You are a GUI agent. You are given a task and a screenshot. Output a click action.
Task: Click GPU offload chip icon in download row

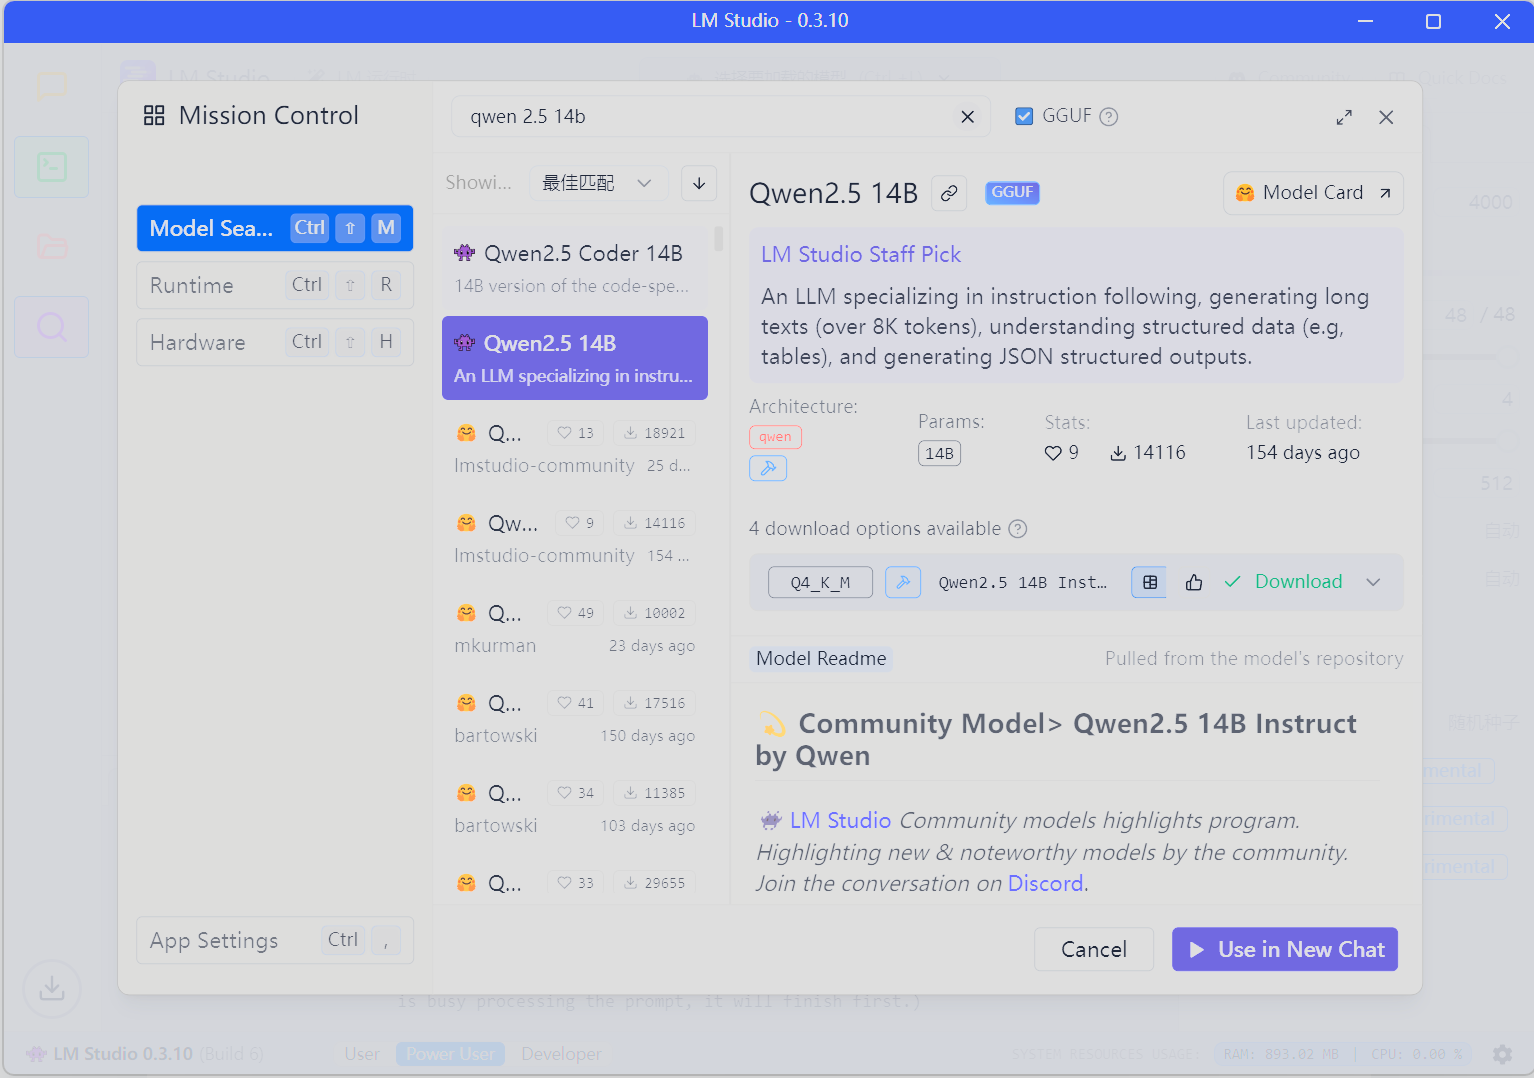(1149, 582)
